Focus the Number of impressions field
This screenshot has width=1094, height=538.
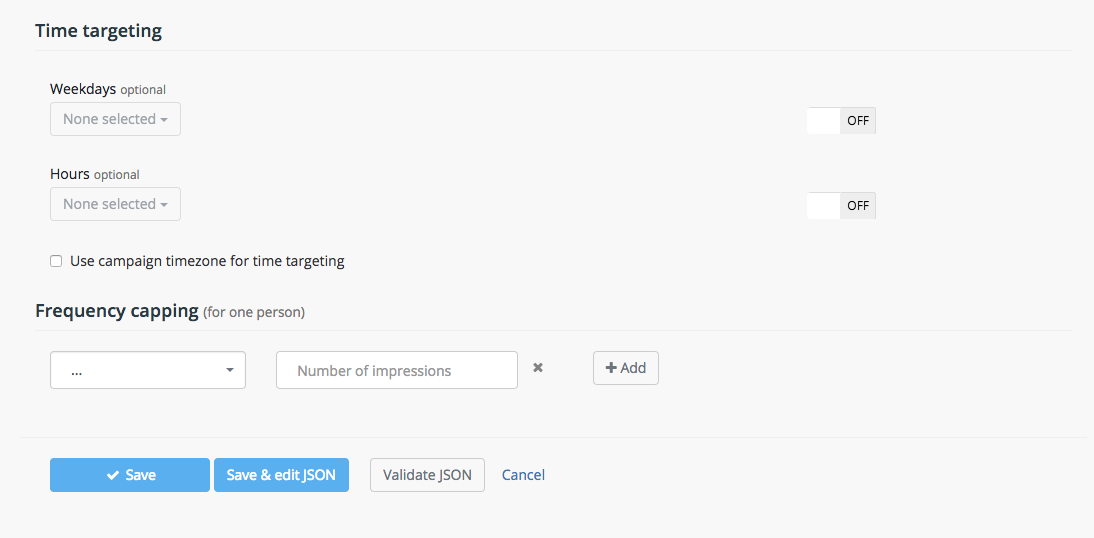(396, 370)
